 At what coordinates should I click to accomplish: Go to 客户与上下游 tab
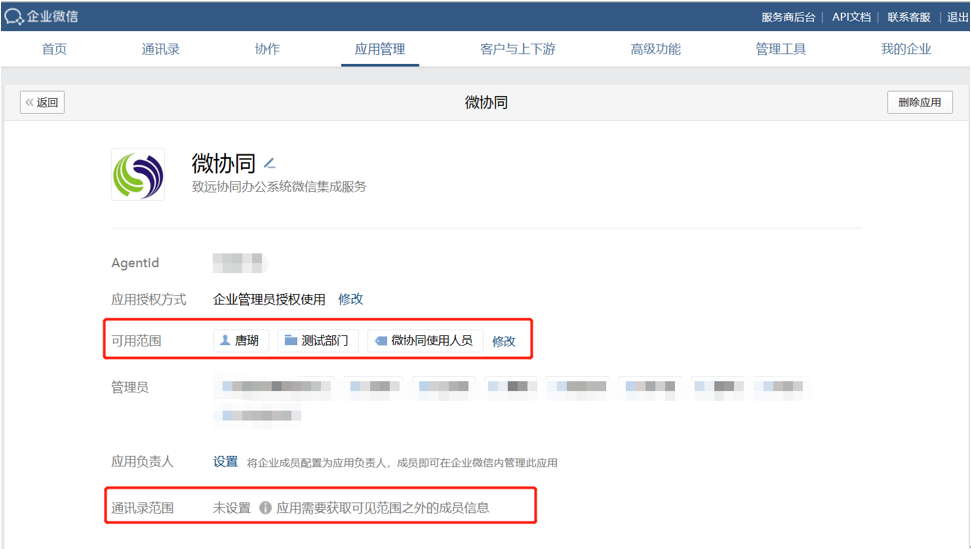click(518, 49)
